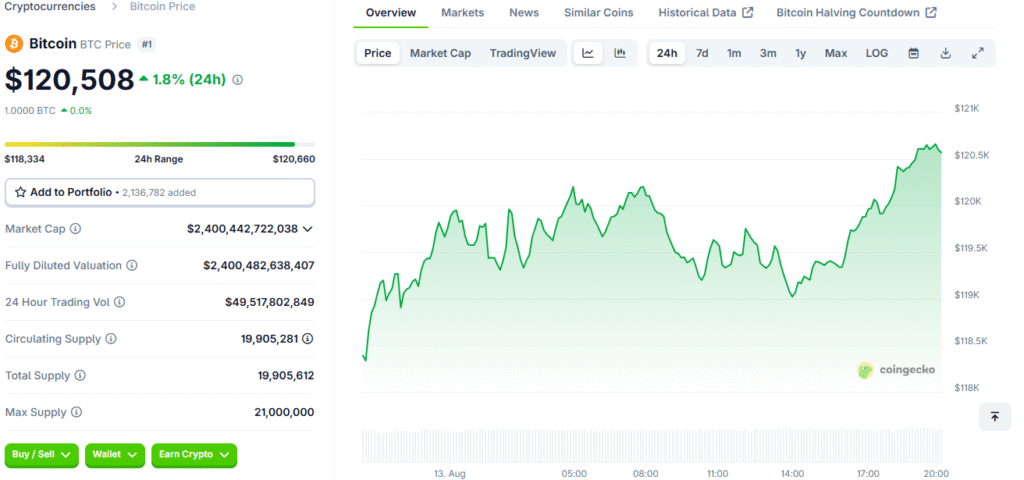
Task: Select the 24h time range
Action: [667, 53]
